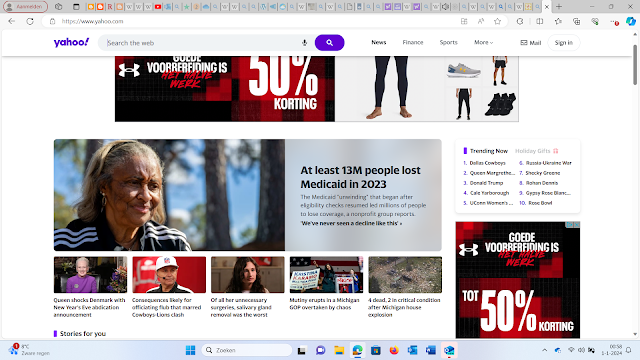Viewport: 640px width, 360px height.
Task: Open Dallas Cowboys trending topic
Action: pos(487,163)
